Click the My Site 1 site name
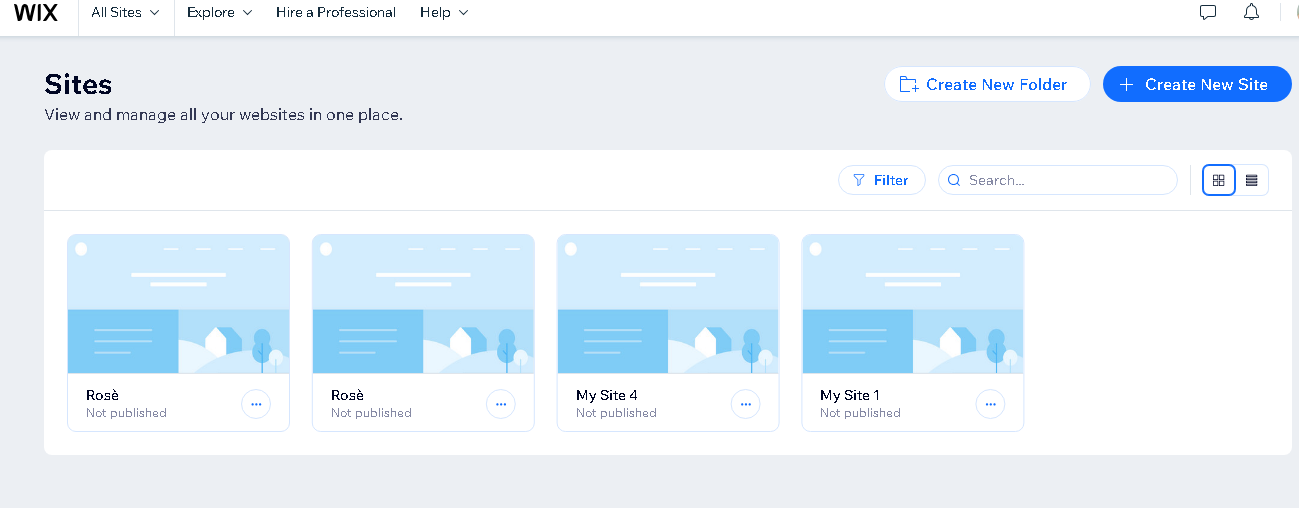This screenshot has height=508, width=1299. (850, 395)
